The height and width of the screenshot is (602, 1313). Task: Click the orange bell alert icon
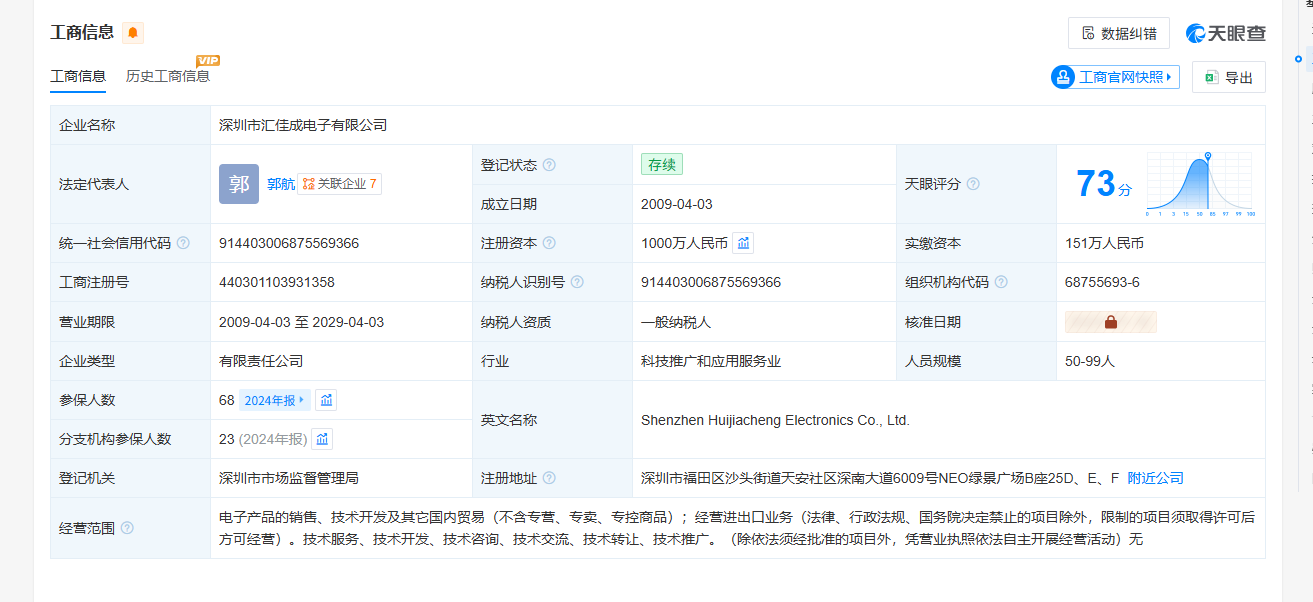click(133, 33)
